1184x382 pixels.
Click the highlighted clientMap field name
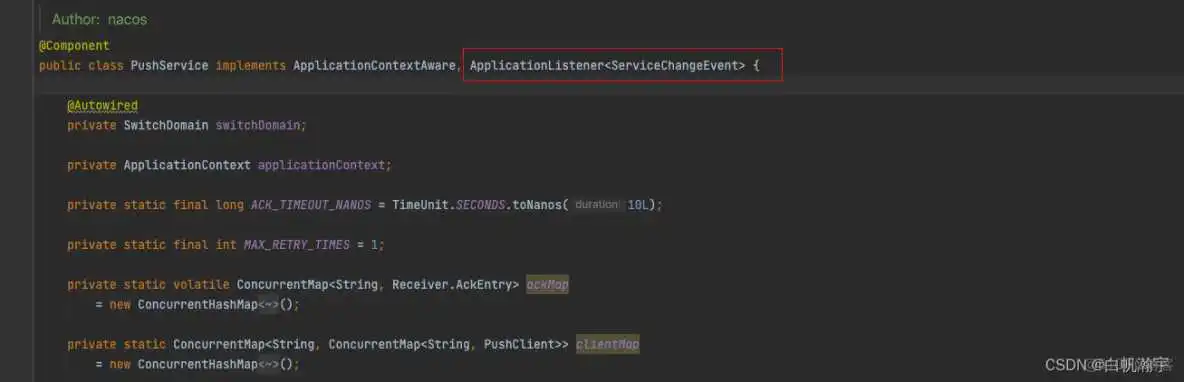point(608,344)
